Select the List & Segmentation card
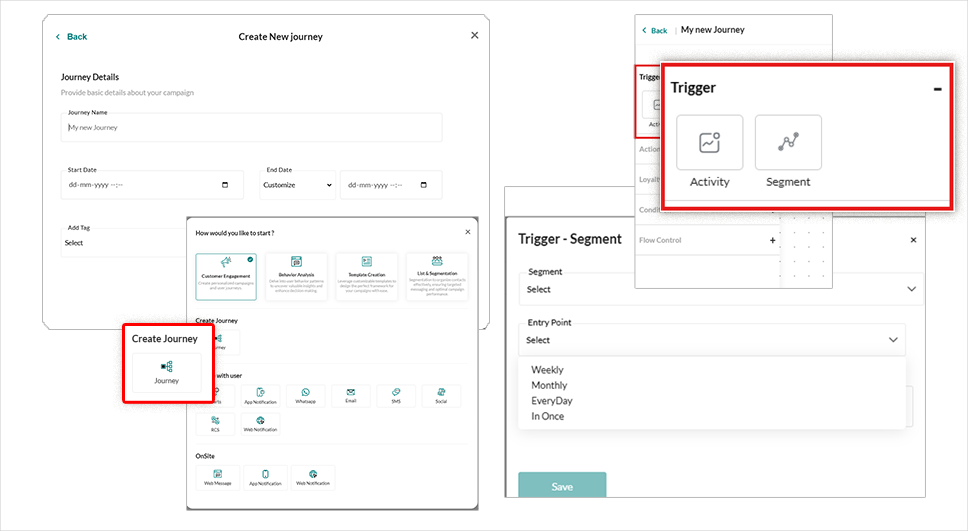968x531 pixels. point(437,277)
